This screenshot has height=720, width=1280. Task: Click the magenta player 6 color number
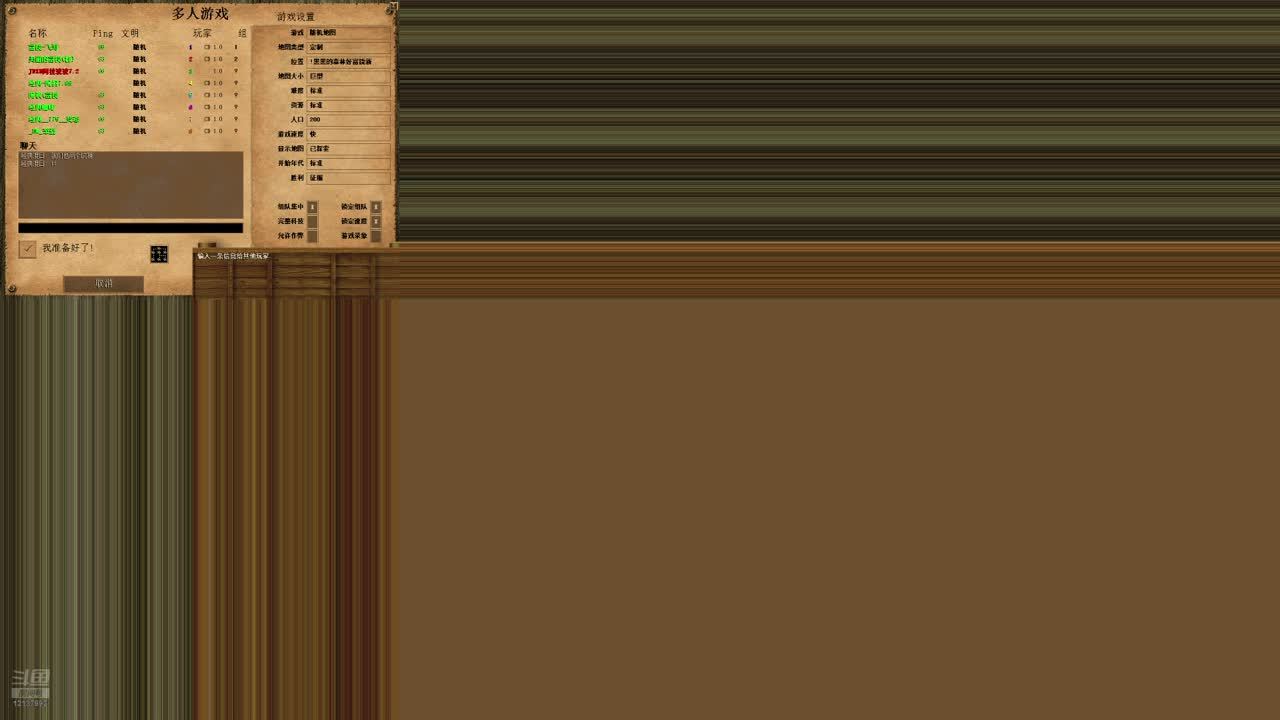(190, 107)
